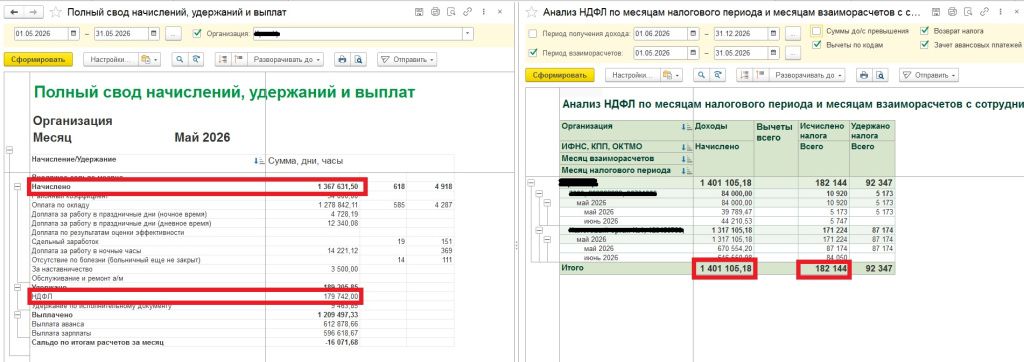Print report from Полный свод toolbar
The image size is (1024, 362).
click(342, 59)
